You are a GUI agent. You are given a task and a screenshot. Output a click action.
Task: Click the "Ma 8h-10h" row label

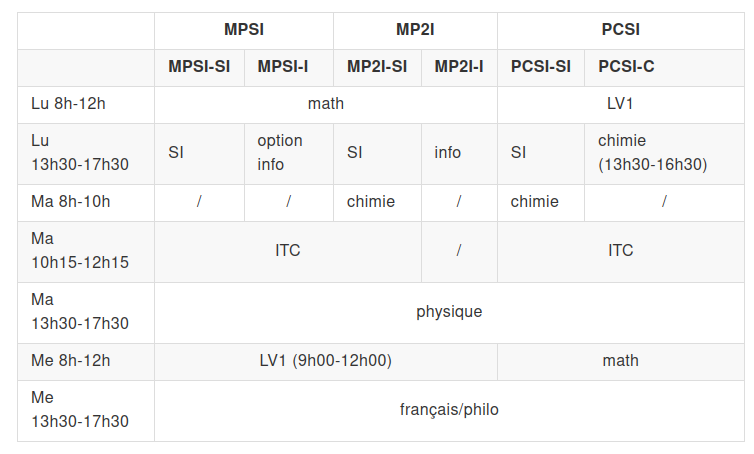coord(71,202)
